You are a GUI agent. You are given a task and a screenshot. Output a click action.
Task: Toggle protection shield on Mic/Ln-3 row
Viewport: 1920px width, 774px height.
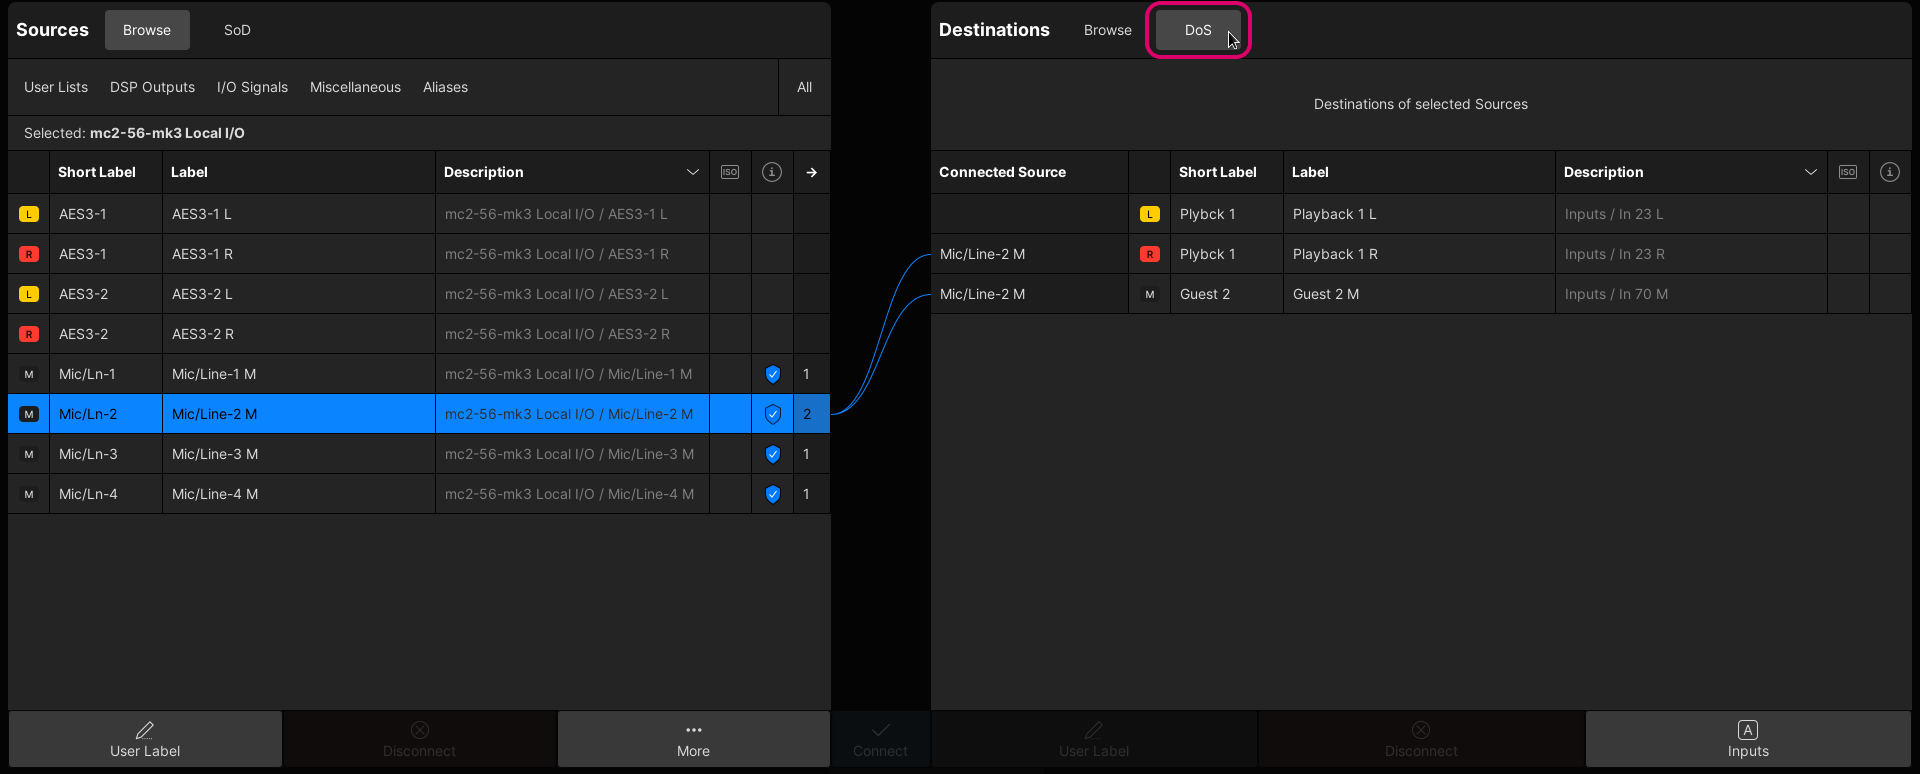pos(772,454)
